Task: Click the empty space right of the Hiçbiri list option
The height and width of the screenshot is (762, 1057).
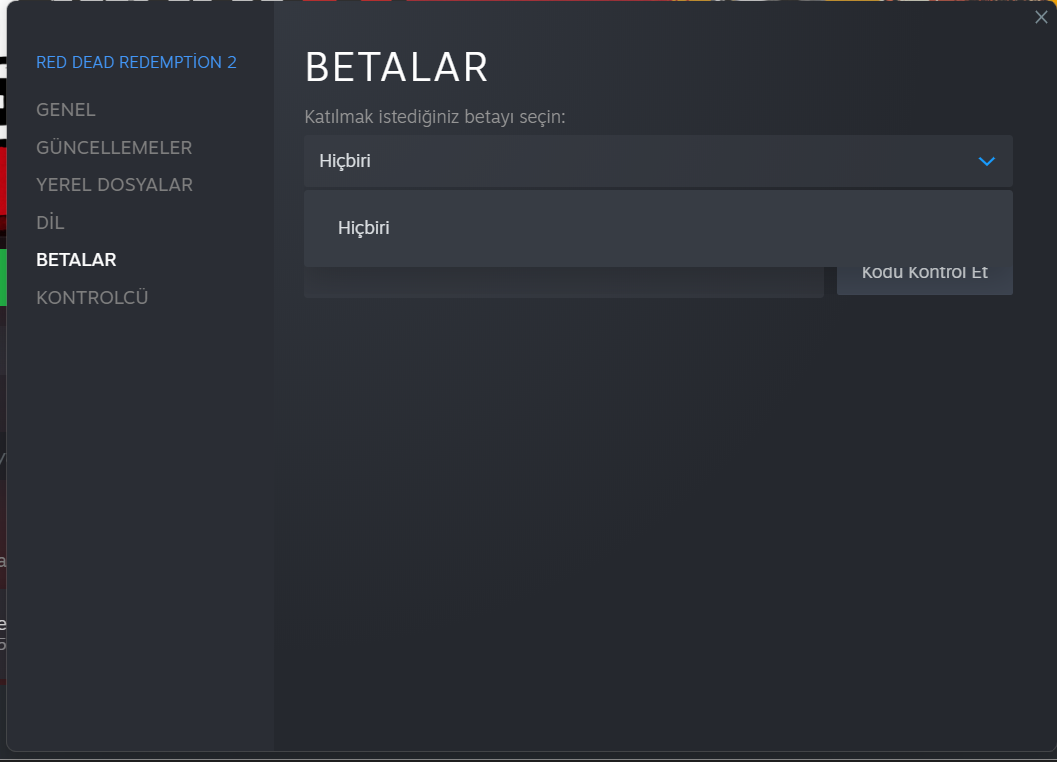Action: point(700,228)
